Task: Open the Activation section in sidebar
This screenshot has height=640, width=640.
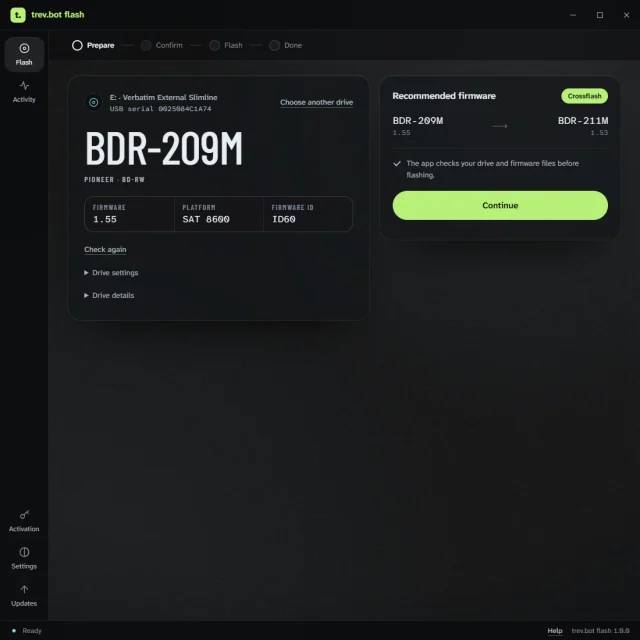Action: pos(24,521)
